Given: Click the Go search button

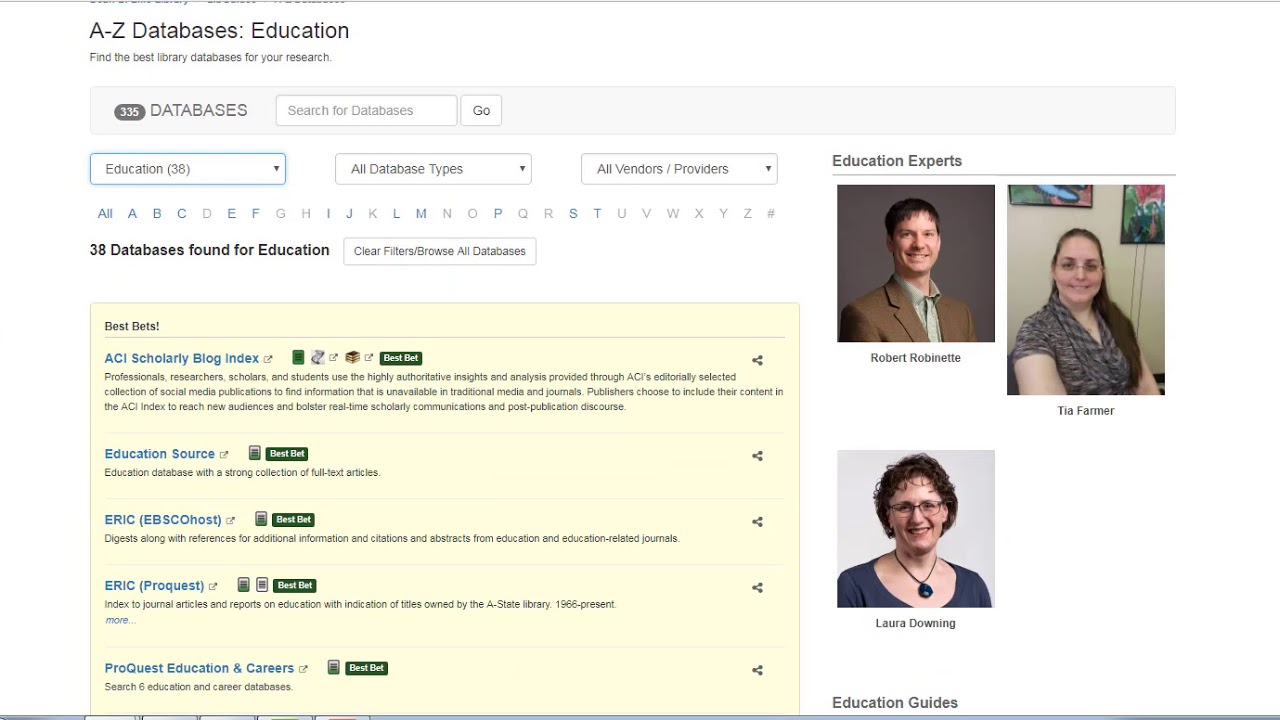Looking at the screenshot, I should click(x=481, y=110).
